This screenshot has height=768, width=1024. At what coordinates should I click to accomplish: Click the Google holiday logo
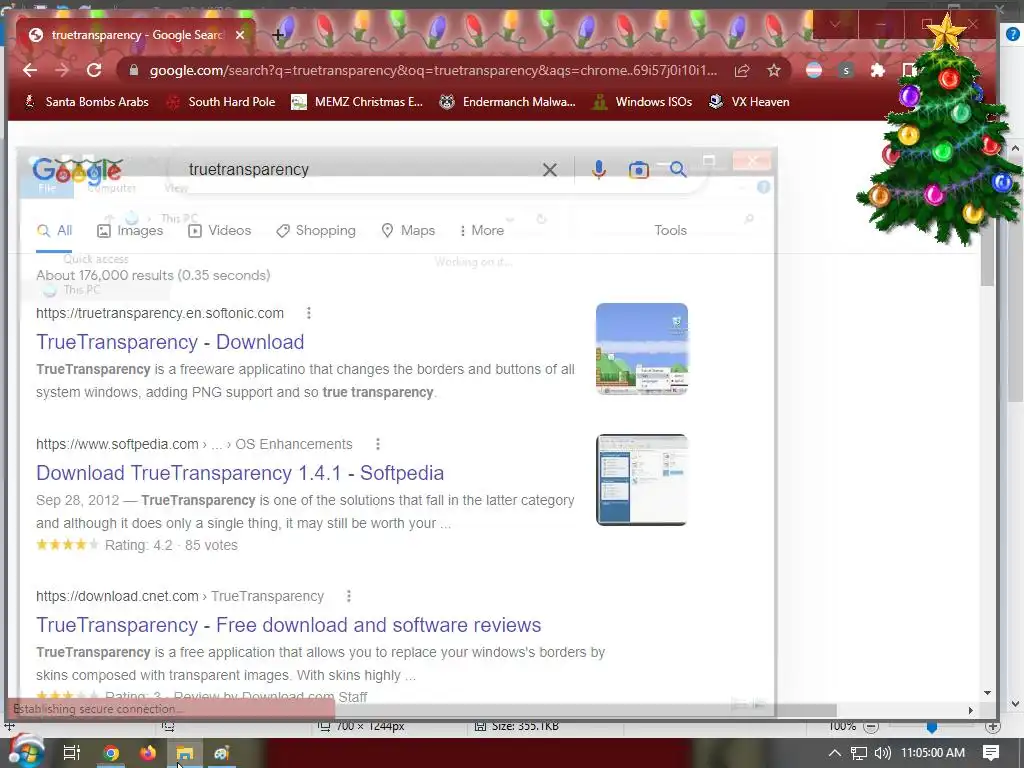(77, 170)
